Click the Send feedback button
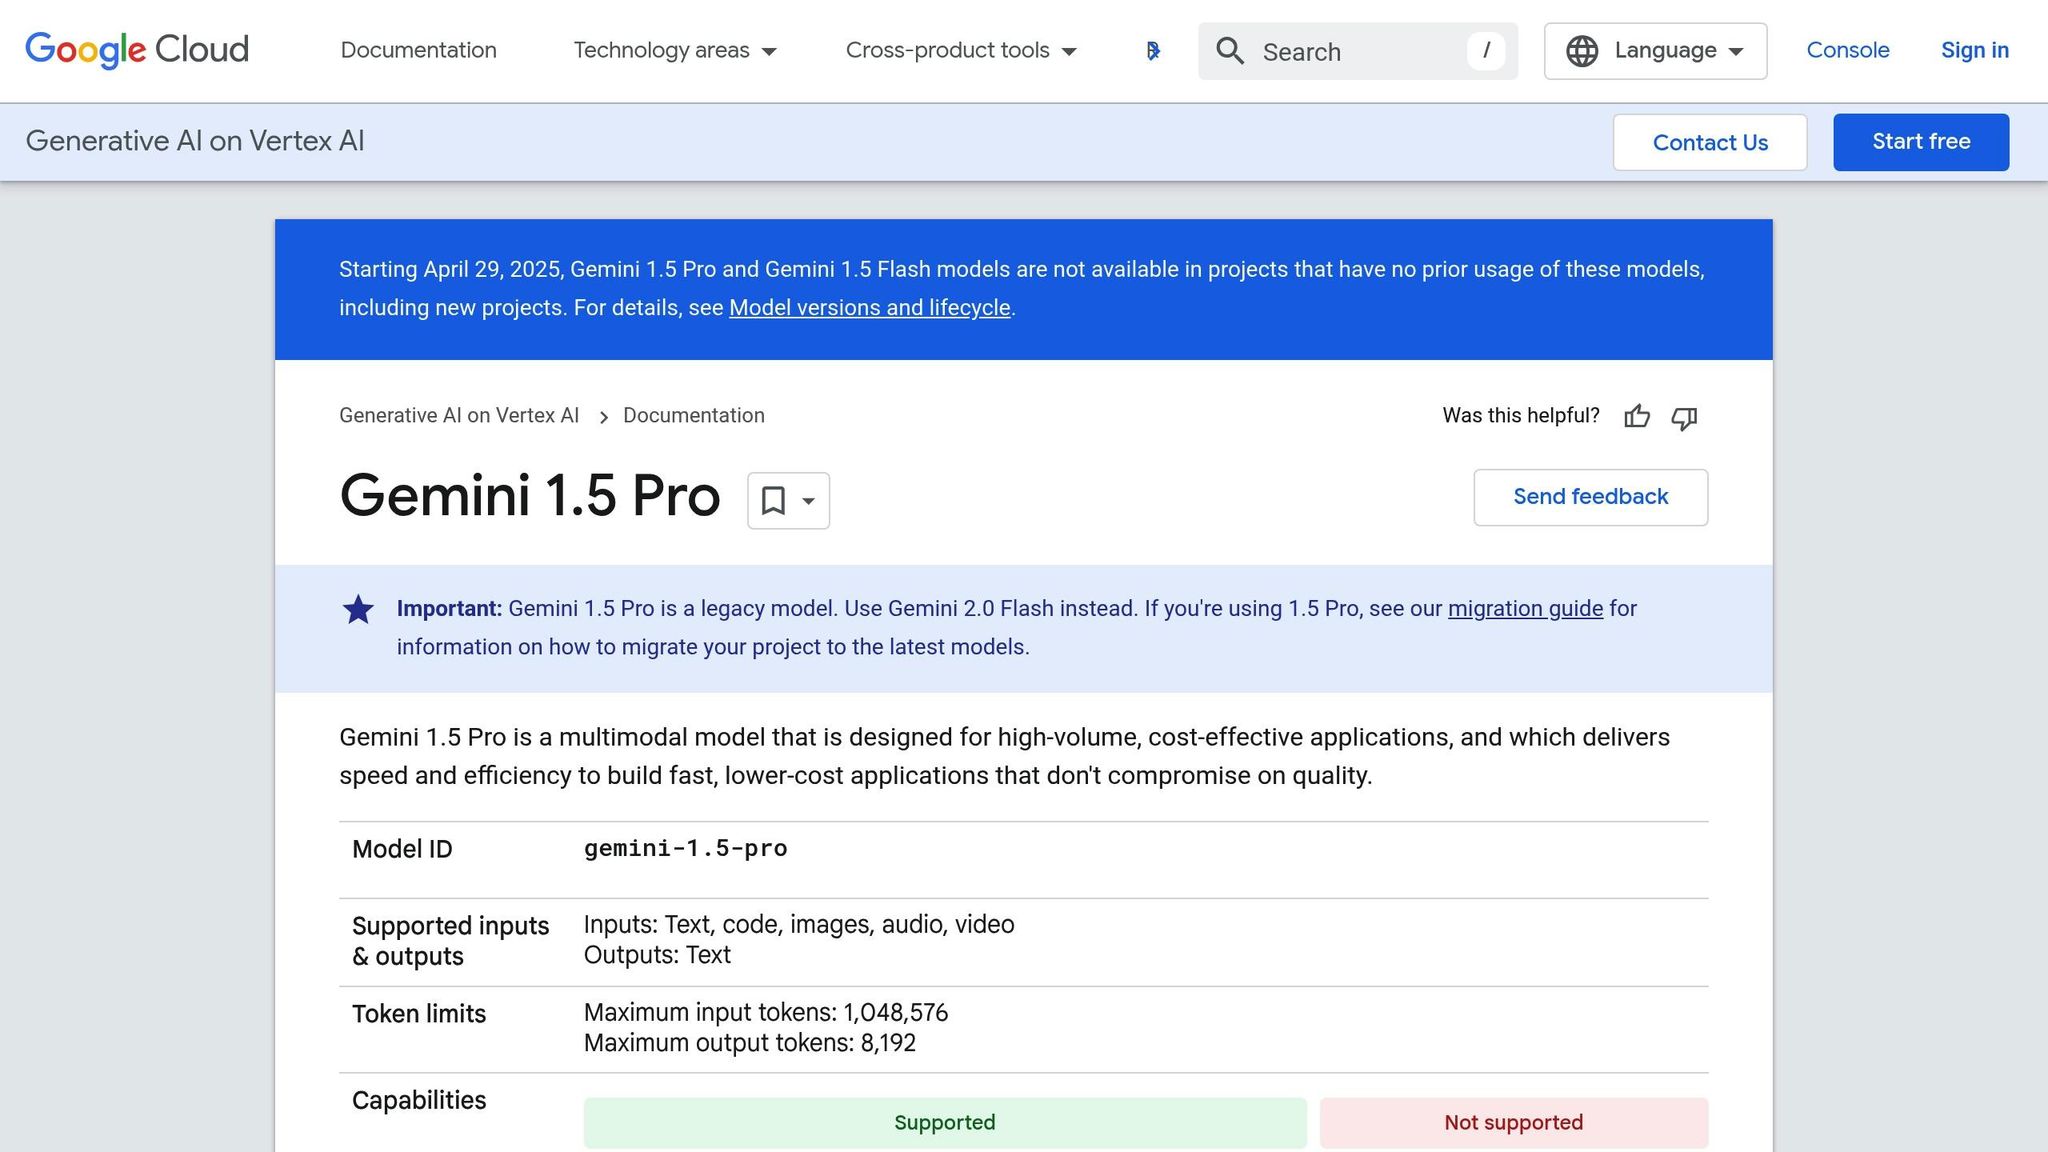Image resolution: width=2048 pixels, height=1152 pixels. coord(1590,497)
